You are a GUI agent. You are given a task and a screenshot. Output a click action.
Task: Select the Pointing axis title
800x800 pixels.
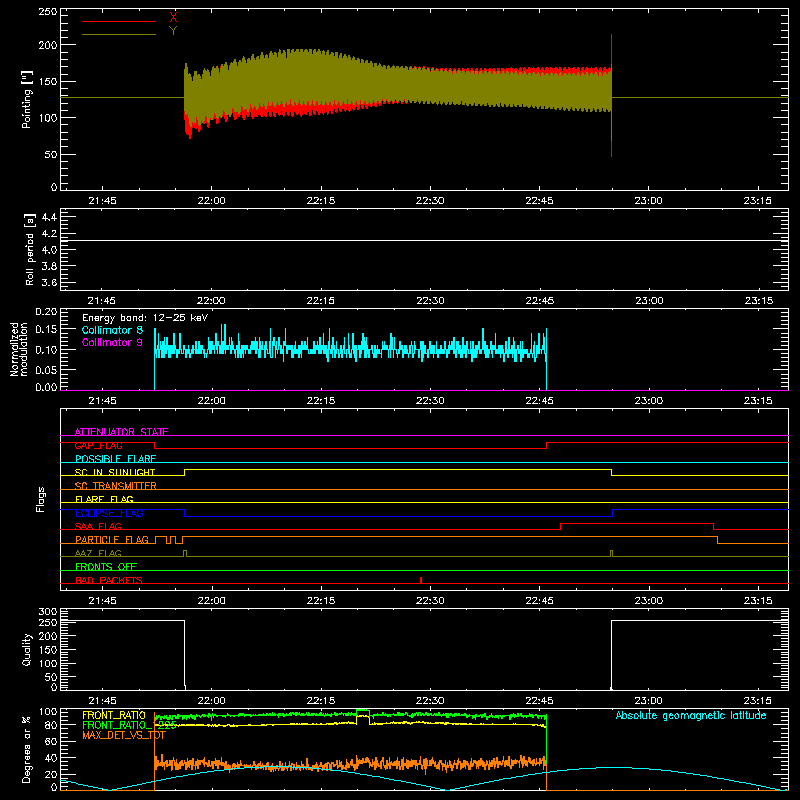[27, 99]
